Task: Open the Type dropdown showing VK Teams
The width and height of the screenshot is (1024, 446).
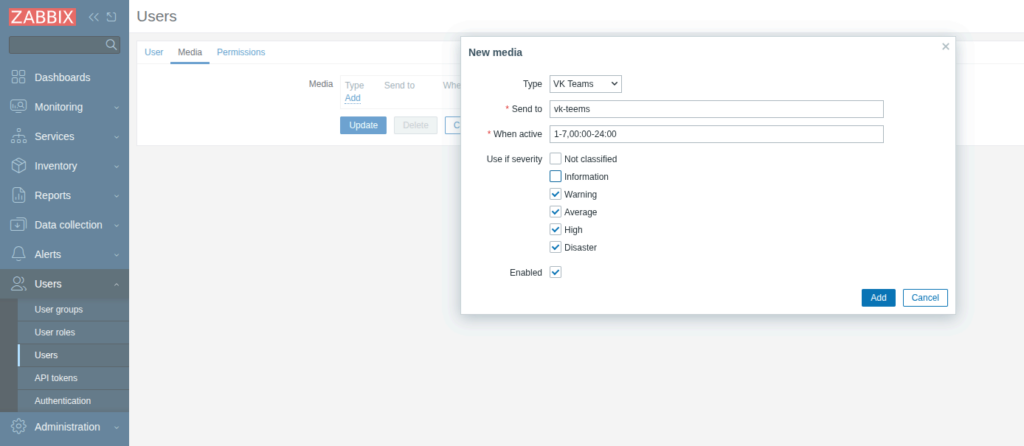Action: tap(585, 84)
